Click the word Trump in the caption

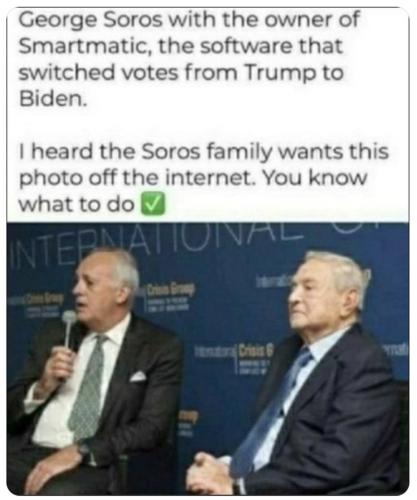[x=281, y=73]
